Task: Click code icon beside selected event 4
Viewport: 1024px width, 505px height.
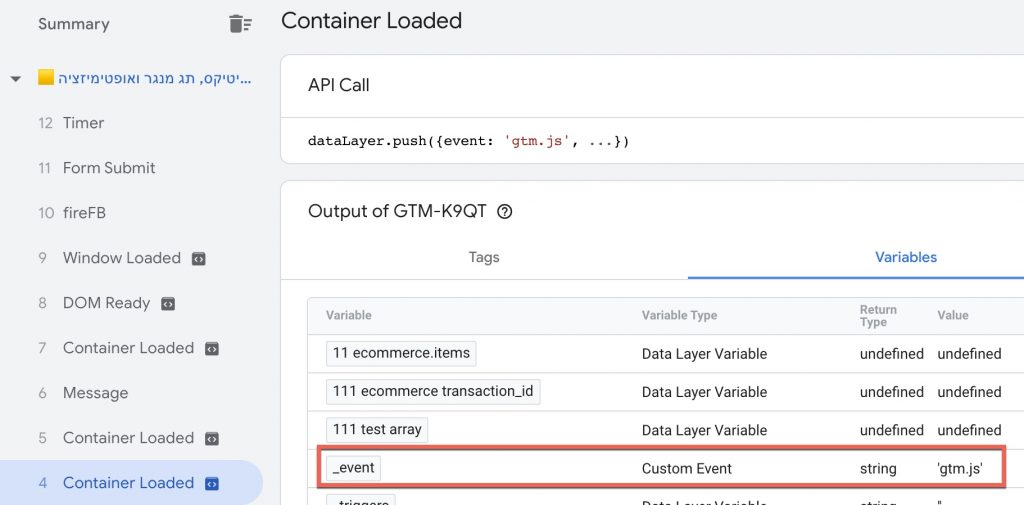Action: click(212, 483)
